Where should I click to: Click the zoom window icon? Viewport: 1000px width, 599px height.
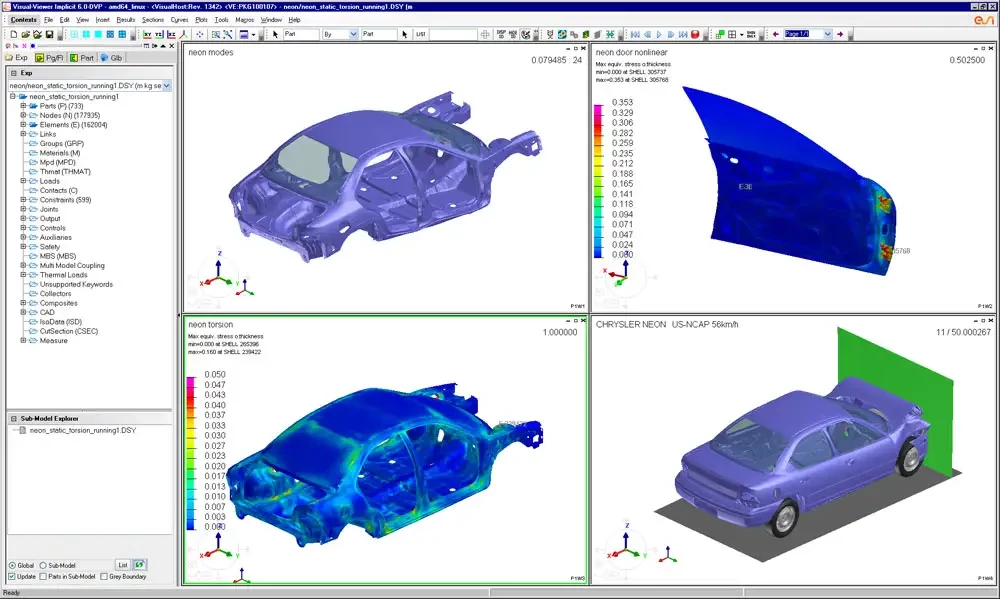[216, 34]
